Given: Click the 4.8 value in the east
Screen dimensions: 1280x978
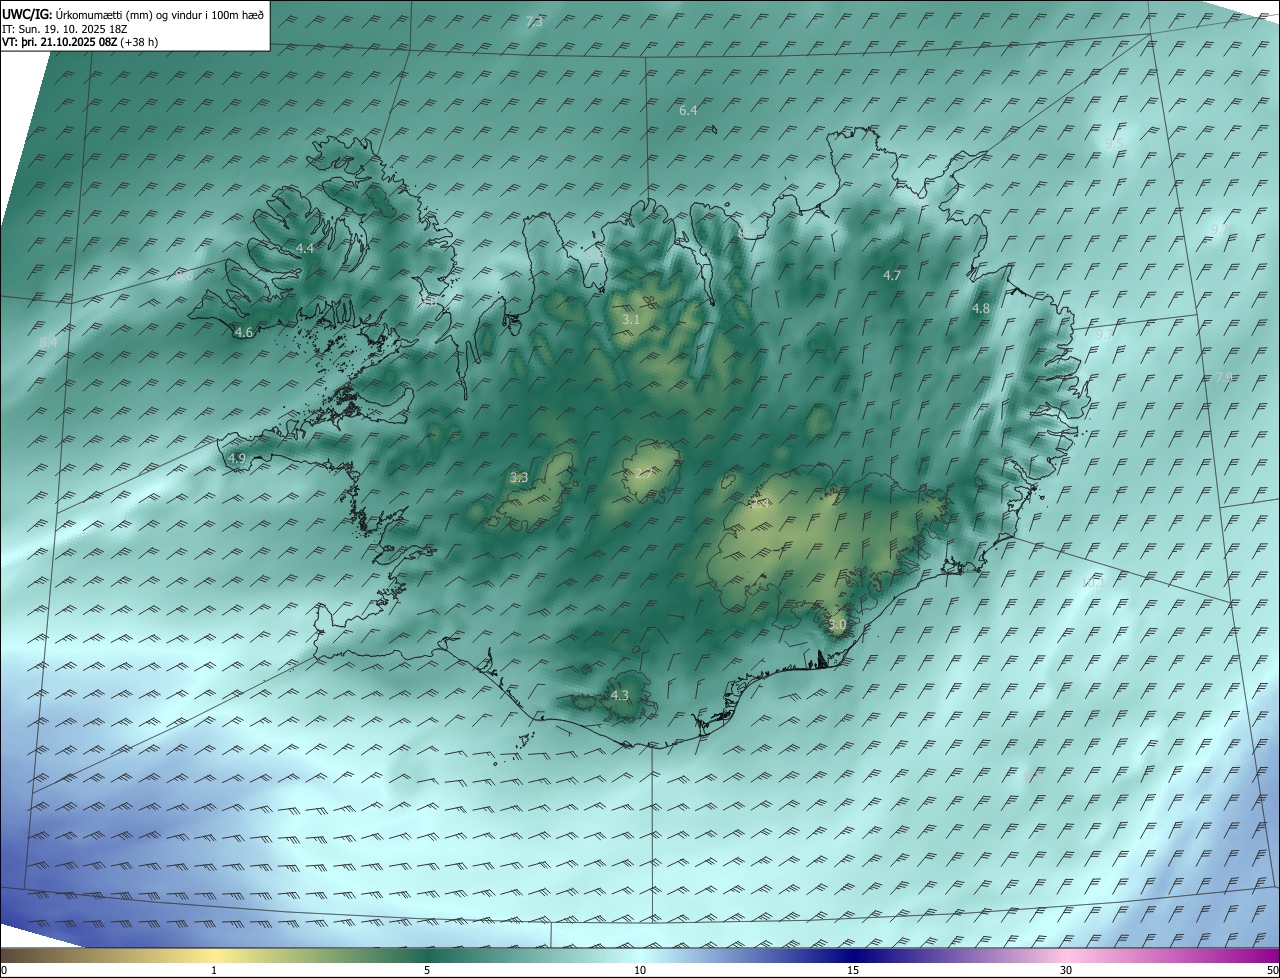Looking at the screenshot, I should coord(981,309).
